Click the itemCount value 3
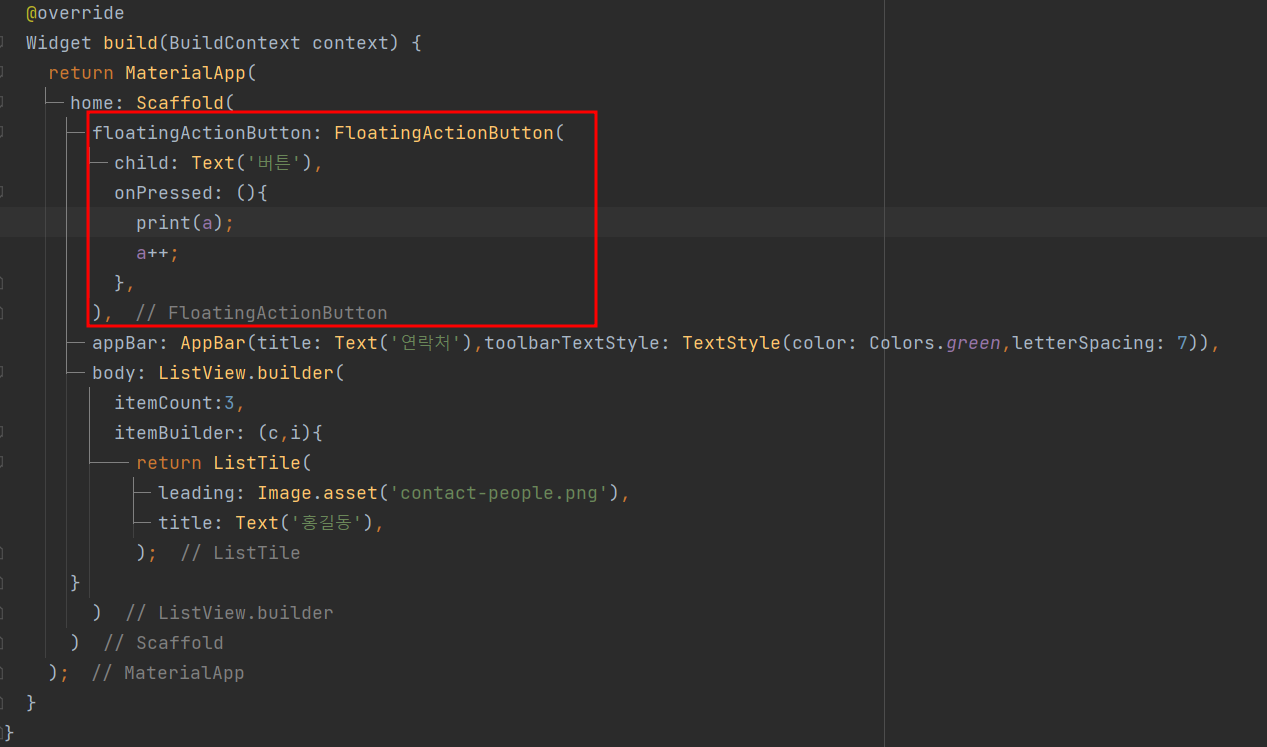Screen dimensions: 1267x747 coord(228,402)
